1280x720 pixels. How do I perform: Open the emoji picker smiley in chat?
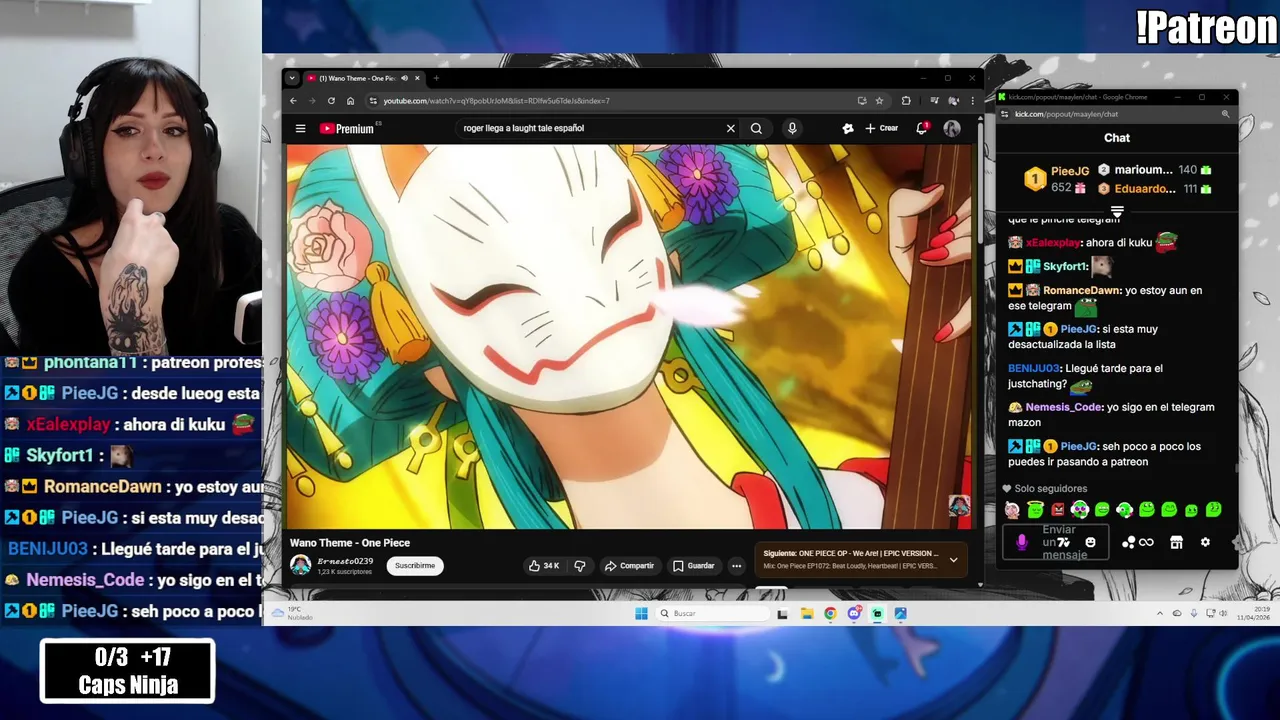1090,542
